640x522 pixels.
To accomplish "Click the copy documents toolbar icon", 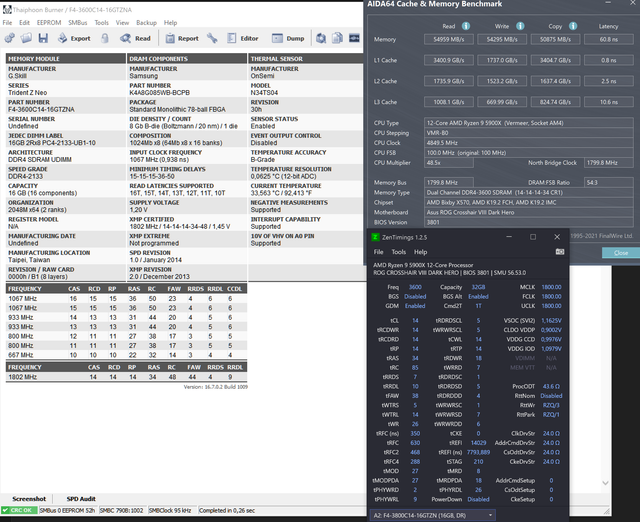I will coord(338,38).
